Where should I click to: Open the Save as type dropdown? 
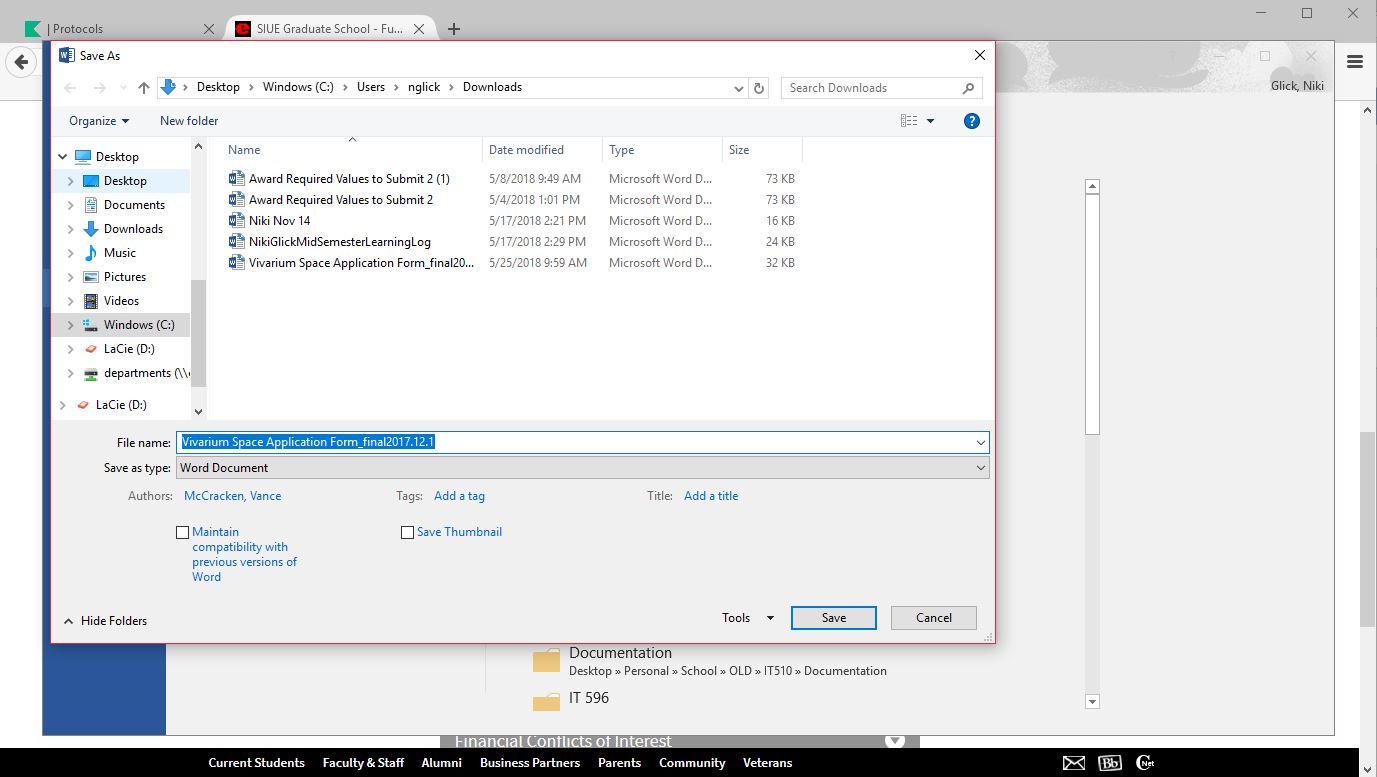pos(582,468)
